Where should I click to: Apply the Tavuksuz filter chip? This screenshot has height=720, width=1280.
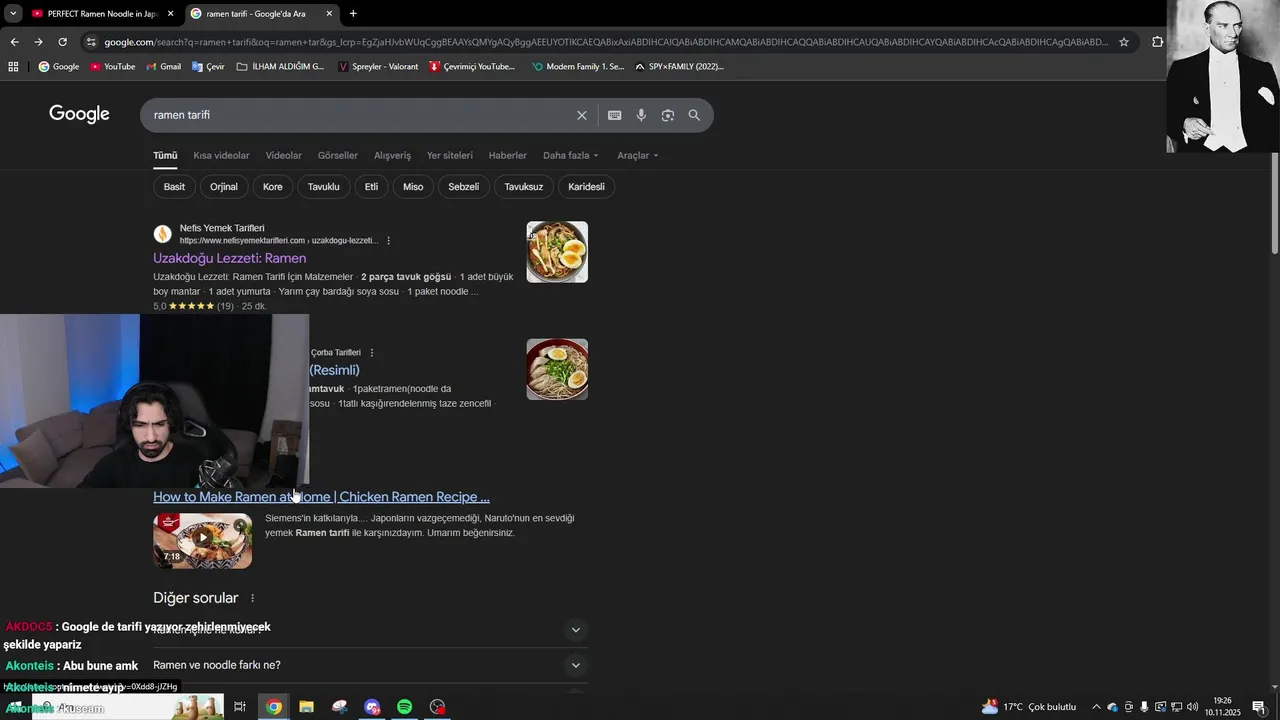(x=524, y=187)
